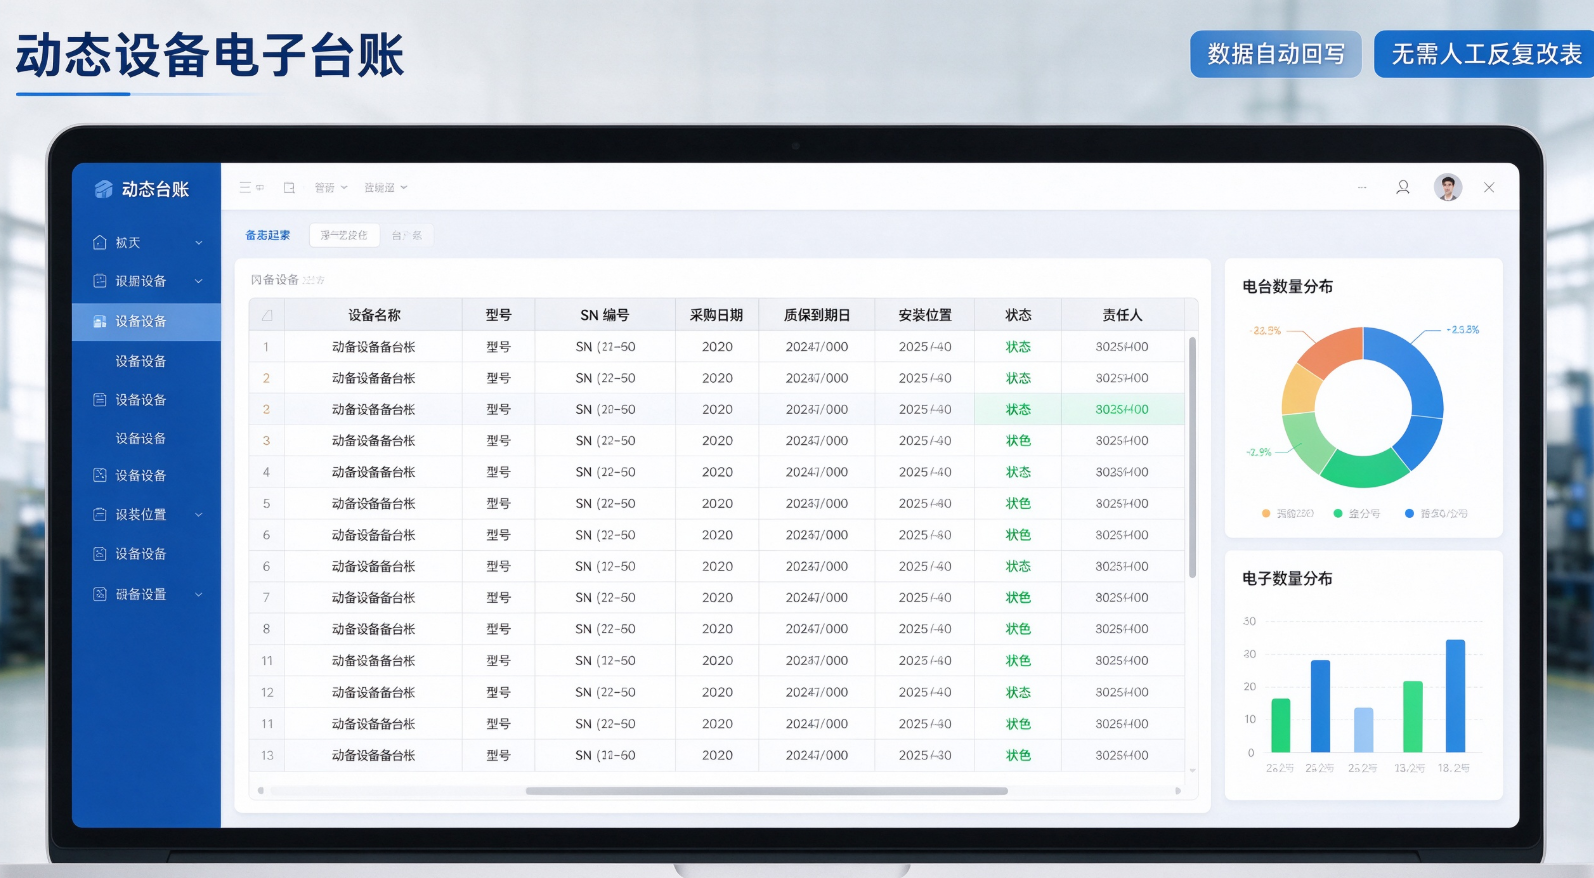Open the round user avatar photo
The image size is (1594, 878).
pyautogui.click(x=1448, y=187)
